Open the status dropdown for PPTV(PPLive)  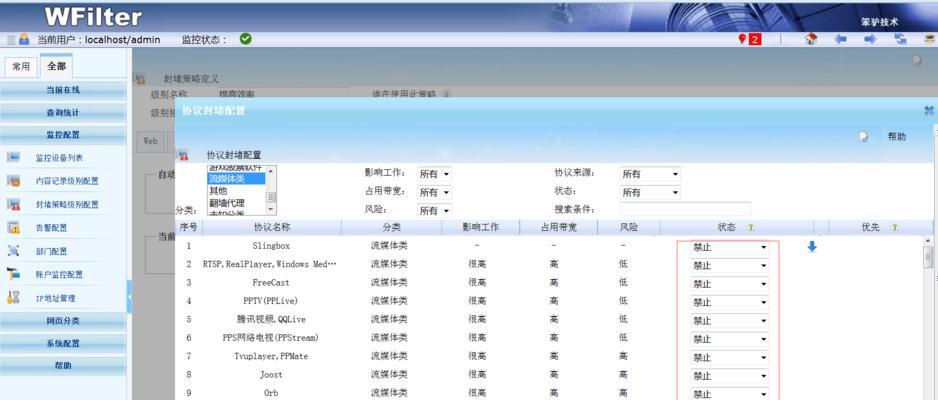[730, 303]
